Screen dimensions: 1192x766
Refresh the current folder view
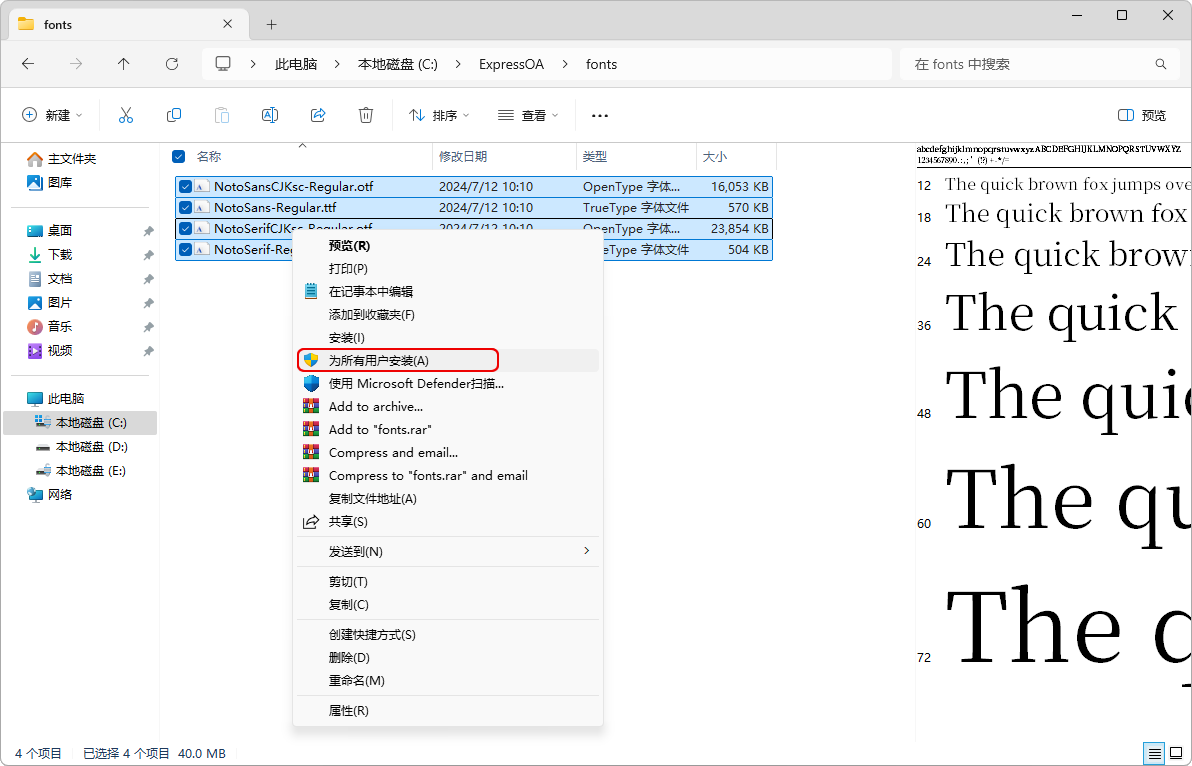172,64
